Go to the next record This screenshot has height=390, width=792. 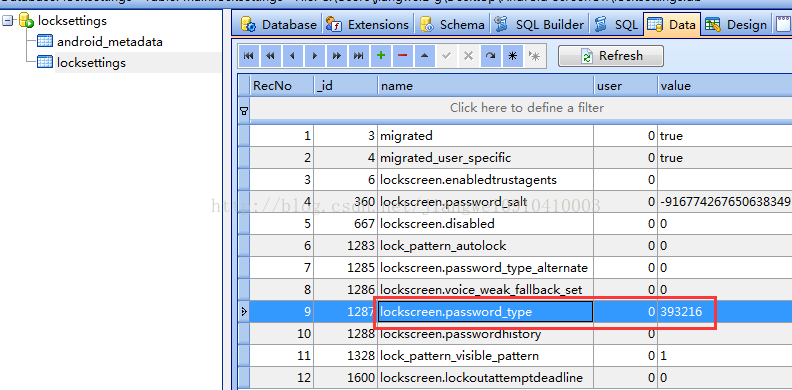tap(315, 56)
